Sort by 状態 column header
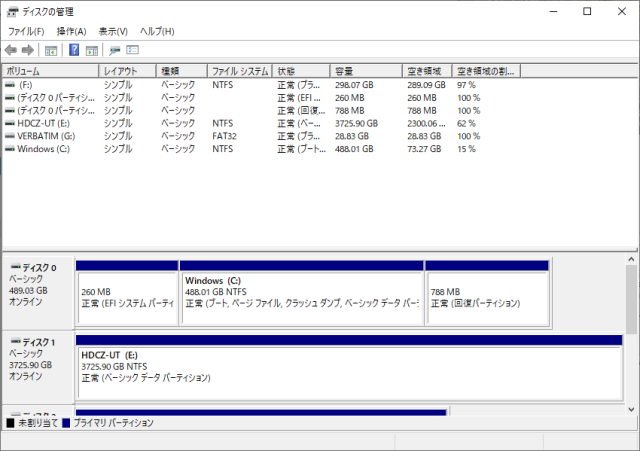The width and height of the screenshot is (640, 451). point(301,71)
